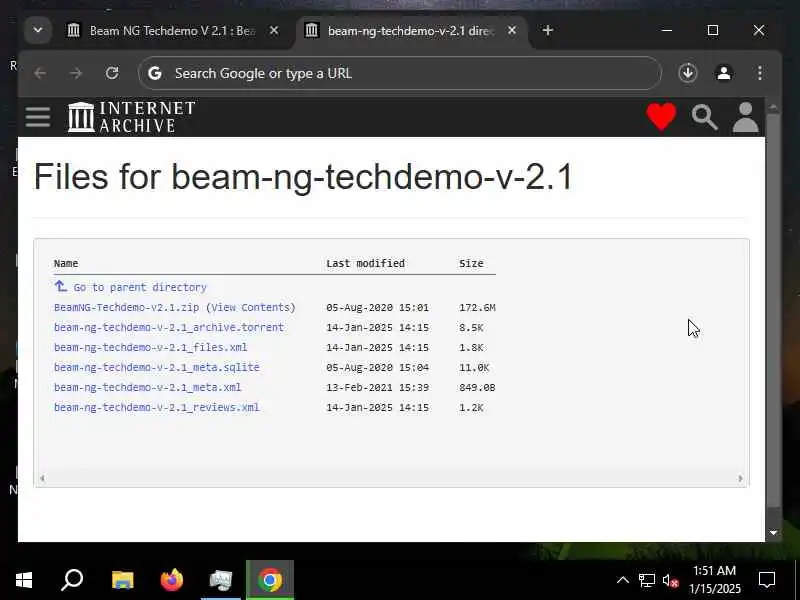
Task: Open View Contents of the zip file
Action: click(250, 307)
